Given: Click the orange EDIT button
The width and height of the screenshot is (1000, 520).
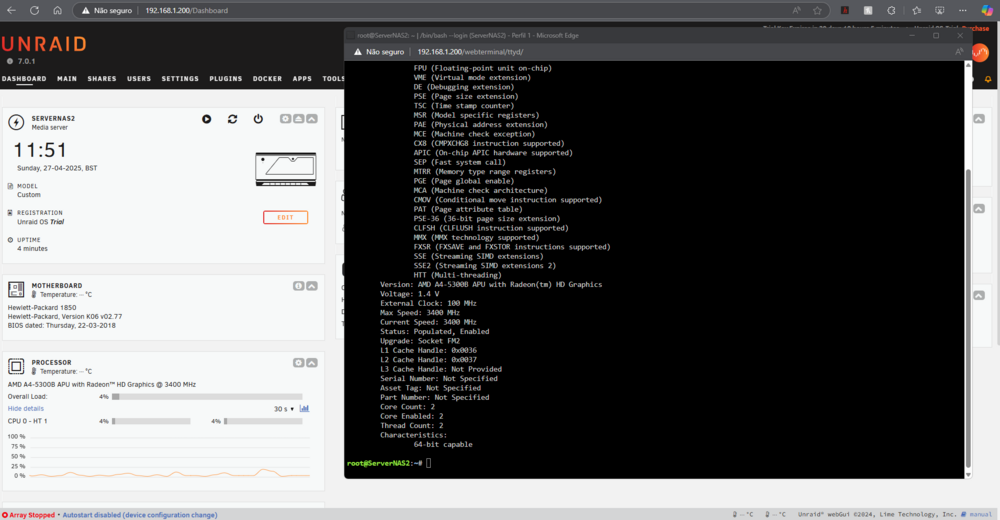Looking at the screenshot, I should click(286, 218).
